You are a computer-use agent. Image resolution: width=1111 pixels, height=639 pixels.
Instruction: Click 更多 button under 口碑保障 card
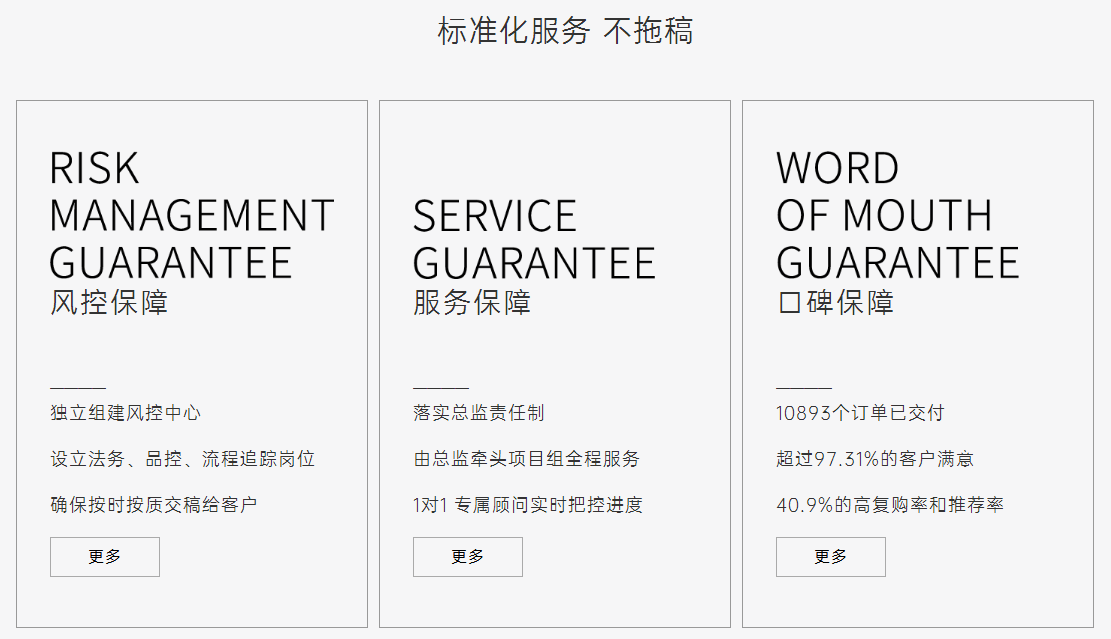(x=830, y=557)
